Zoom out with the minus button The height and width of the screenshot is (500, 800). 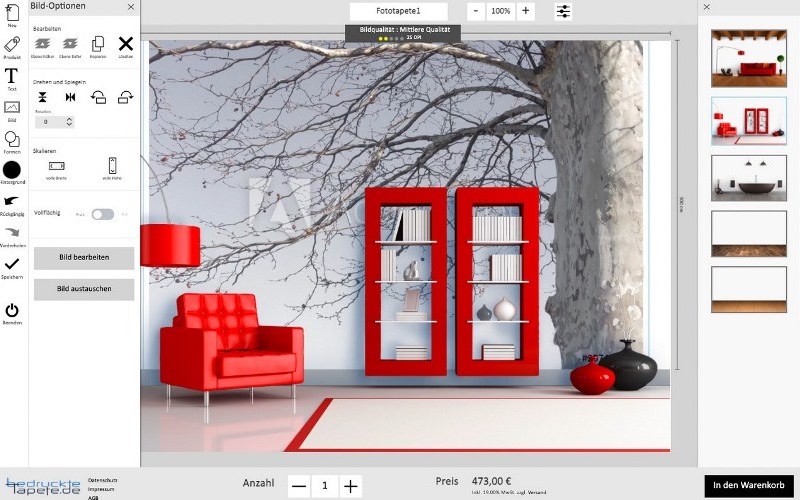(475, 11)
